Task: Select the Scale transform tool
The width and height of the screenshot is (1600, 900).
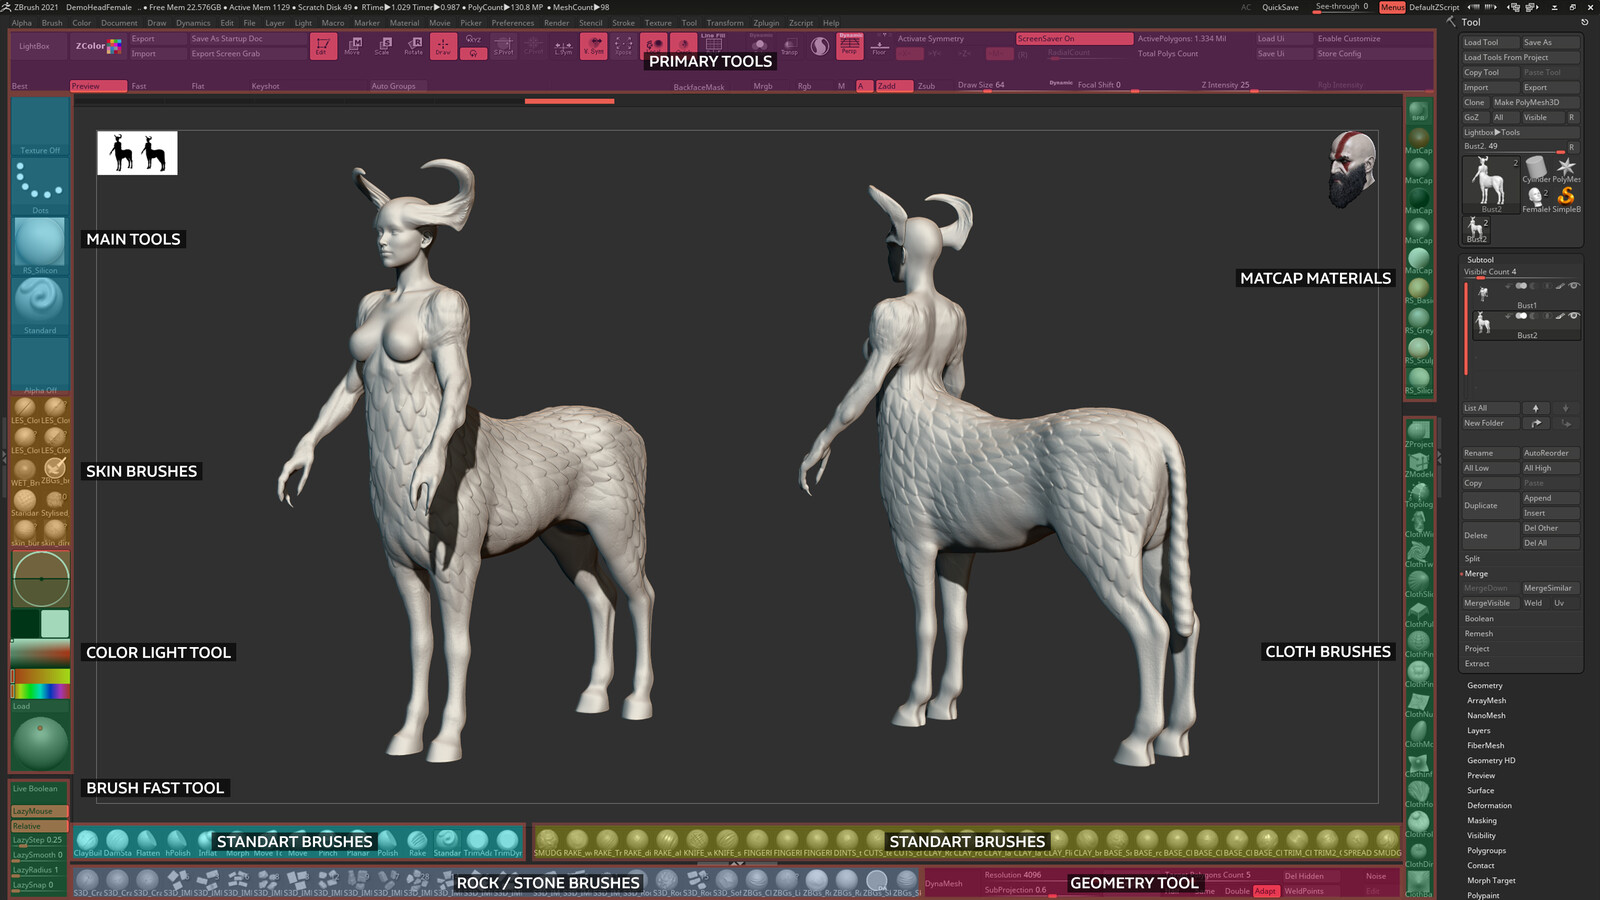Action: coord(383,46)
